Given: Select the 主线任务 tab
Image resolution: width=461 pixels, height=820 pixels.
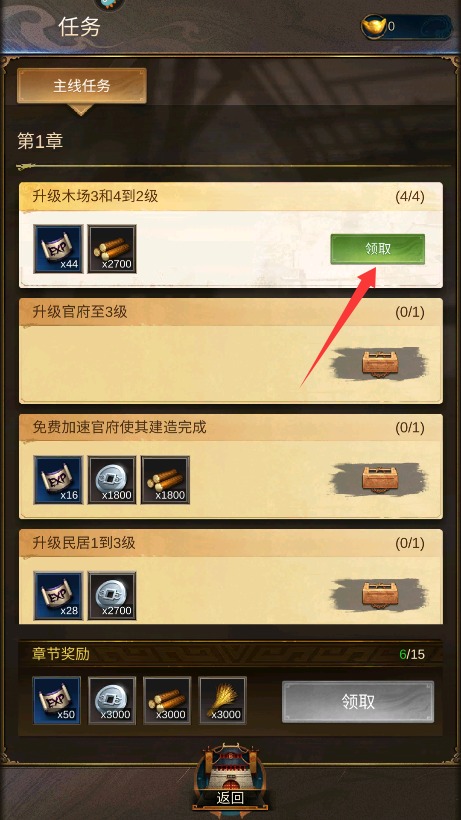Looking at the screenshot, I should pos(82,86).
